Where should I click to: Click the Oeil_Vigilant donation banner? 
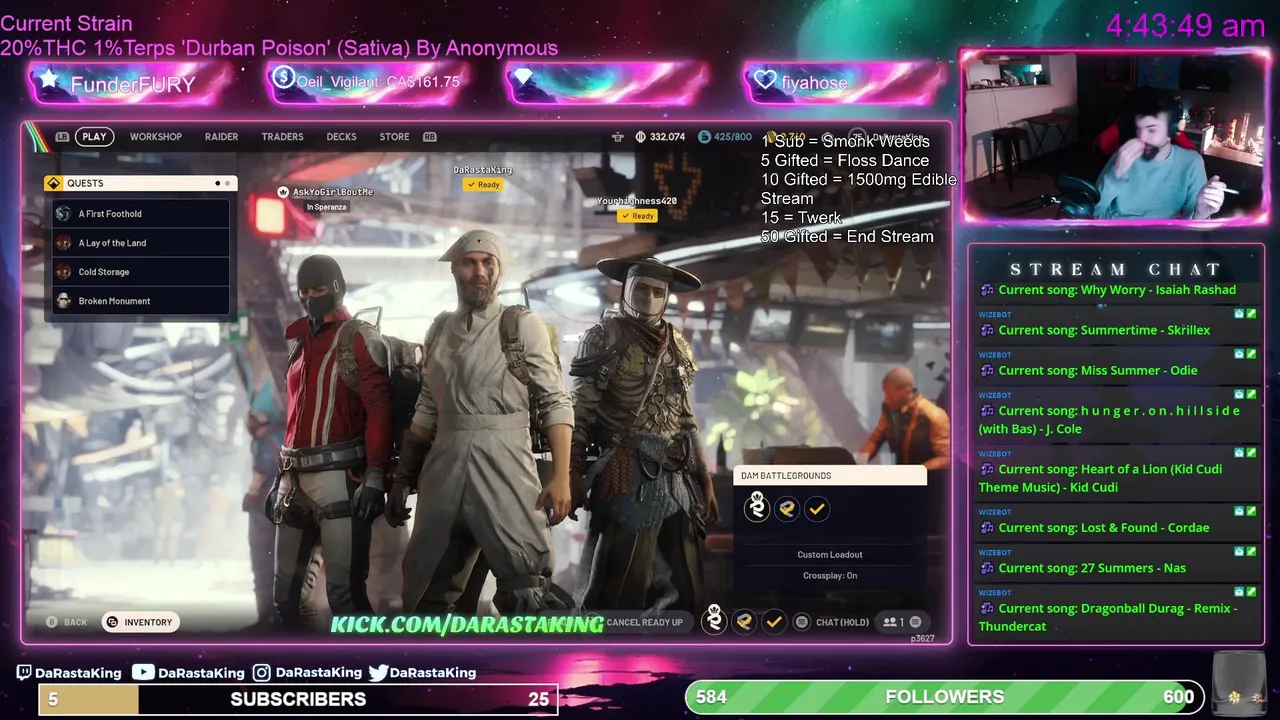(x=369, y=83)
